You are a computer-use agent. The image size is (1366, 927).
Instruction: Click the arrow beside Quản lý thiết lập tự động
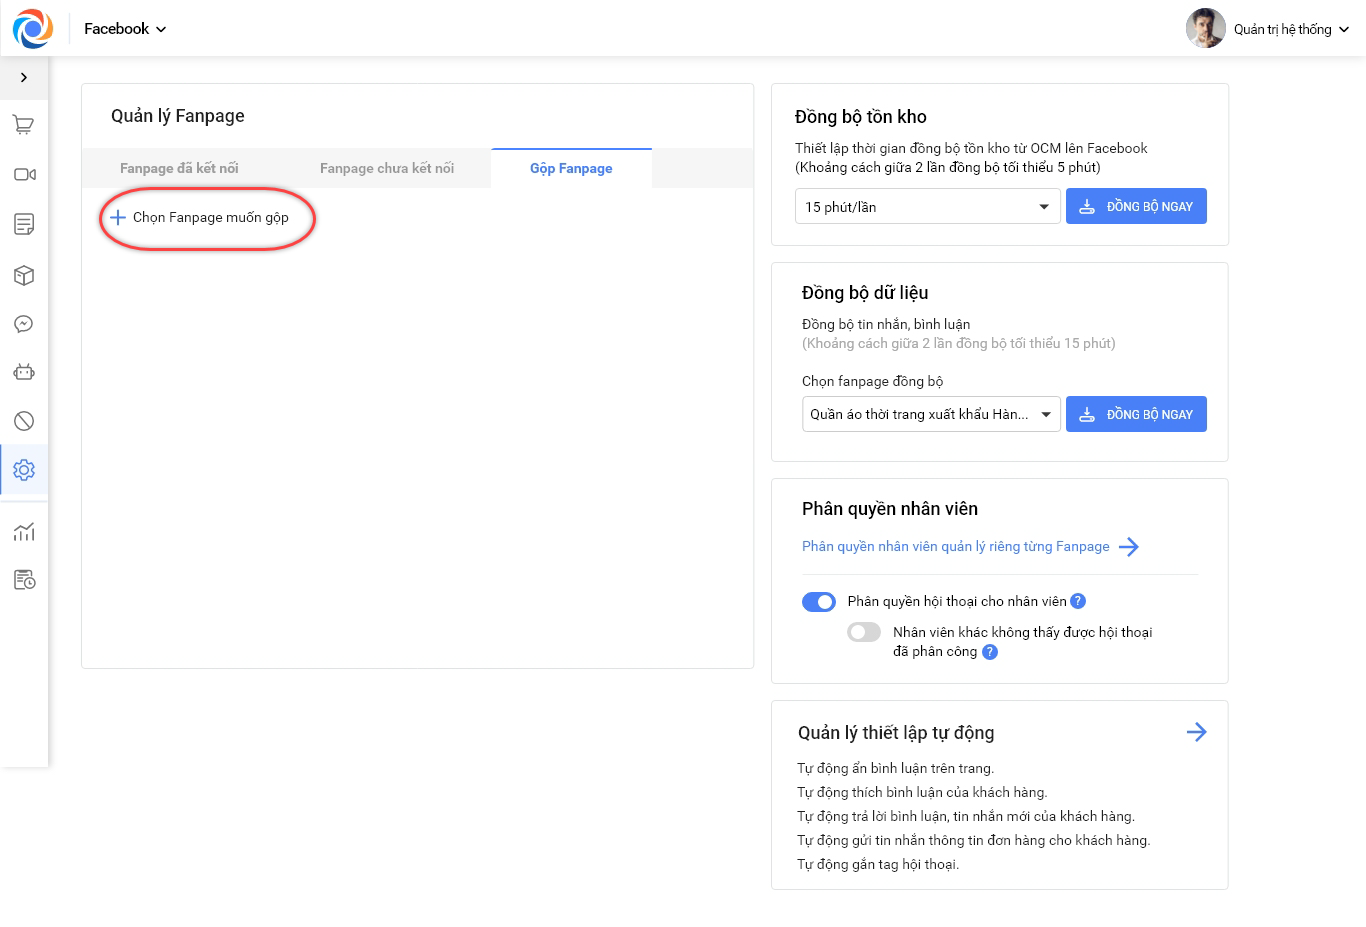tap(1196, 732)
